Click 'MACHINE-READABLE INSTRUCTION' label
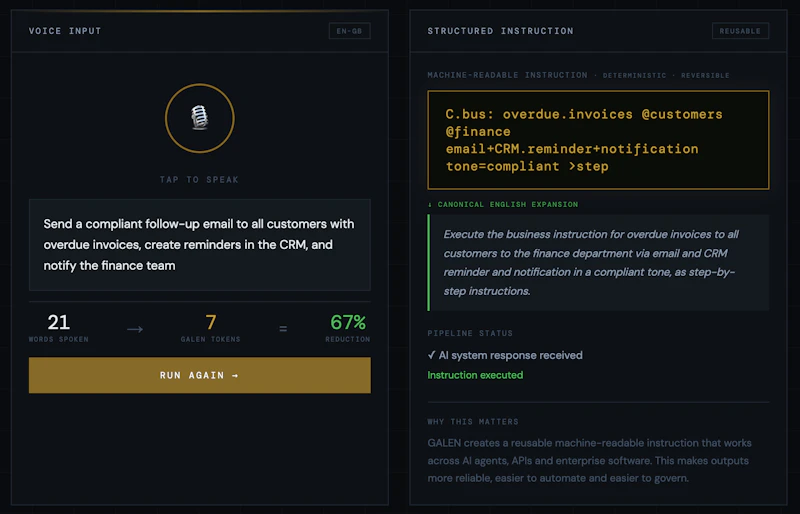Screen dimensions: 800x514 (x=508, y=75)
